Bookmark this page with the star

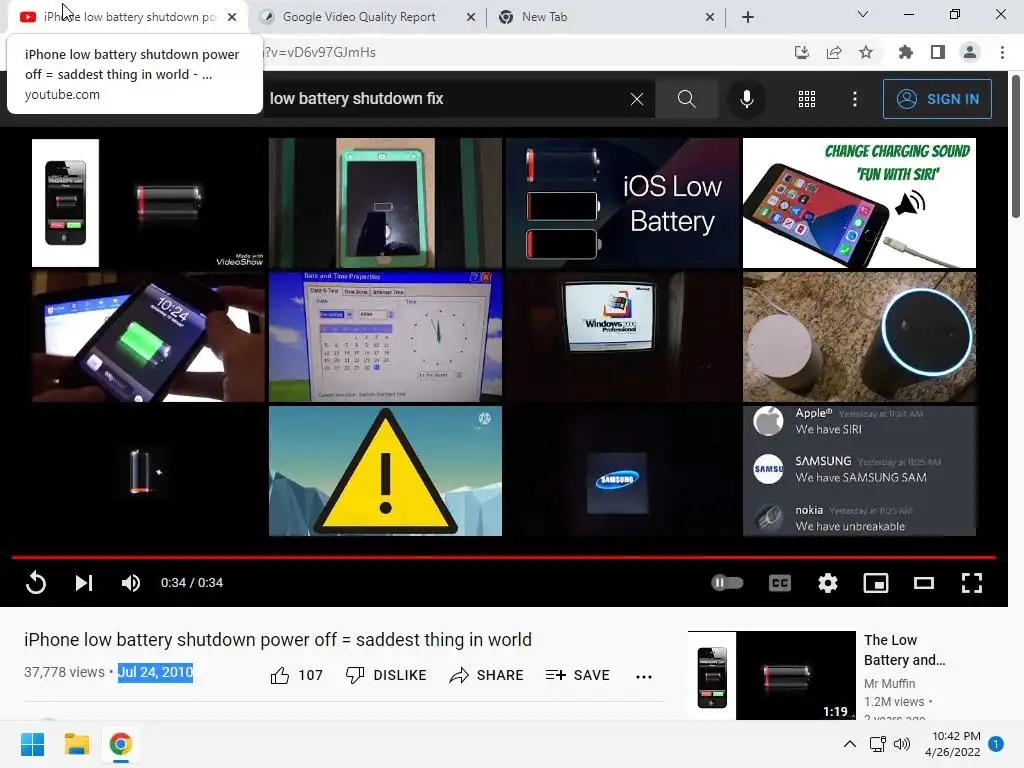click(866, 52)
